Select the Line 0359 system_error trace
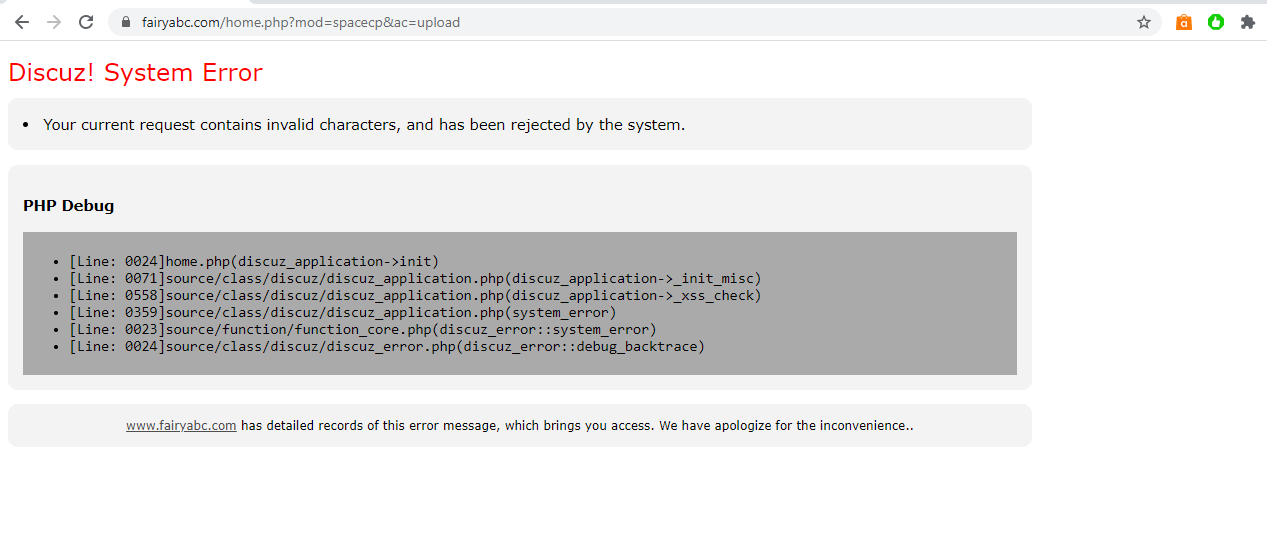The width and height of the screenshot is (1267, 547). (x=343, y=313)
